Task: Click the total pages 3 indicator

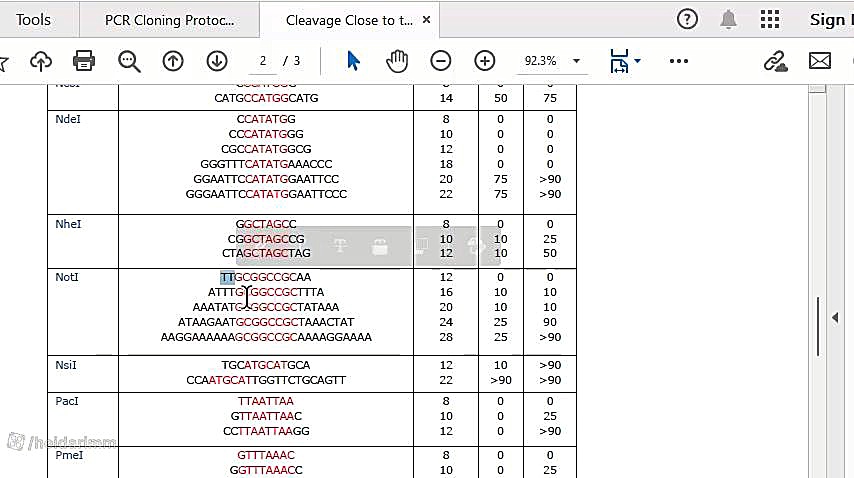Action: [297, 61]
